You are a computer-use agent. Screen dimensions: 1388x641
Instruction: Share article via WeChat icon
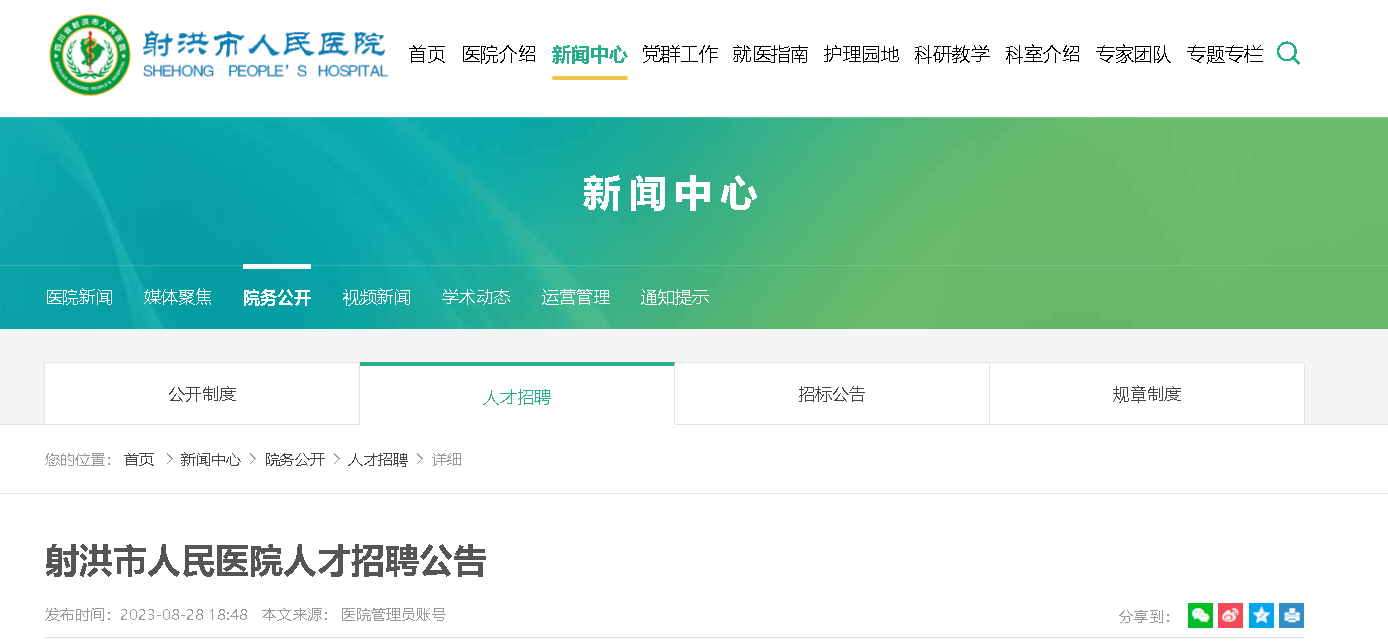(1200, 616)
